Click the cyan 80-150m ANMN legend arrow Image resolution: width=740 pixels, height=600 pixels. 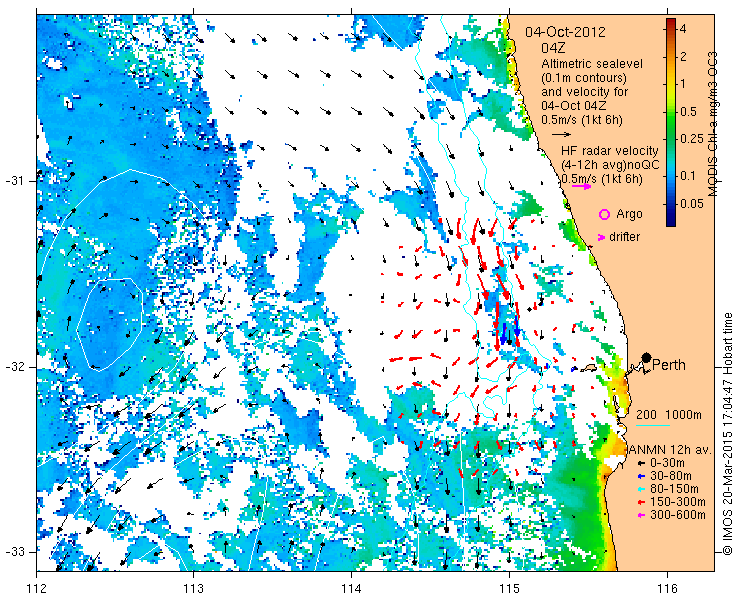640,489
